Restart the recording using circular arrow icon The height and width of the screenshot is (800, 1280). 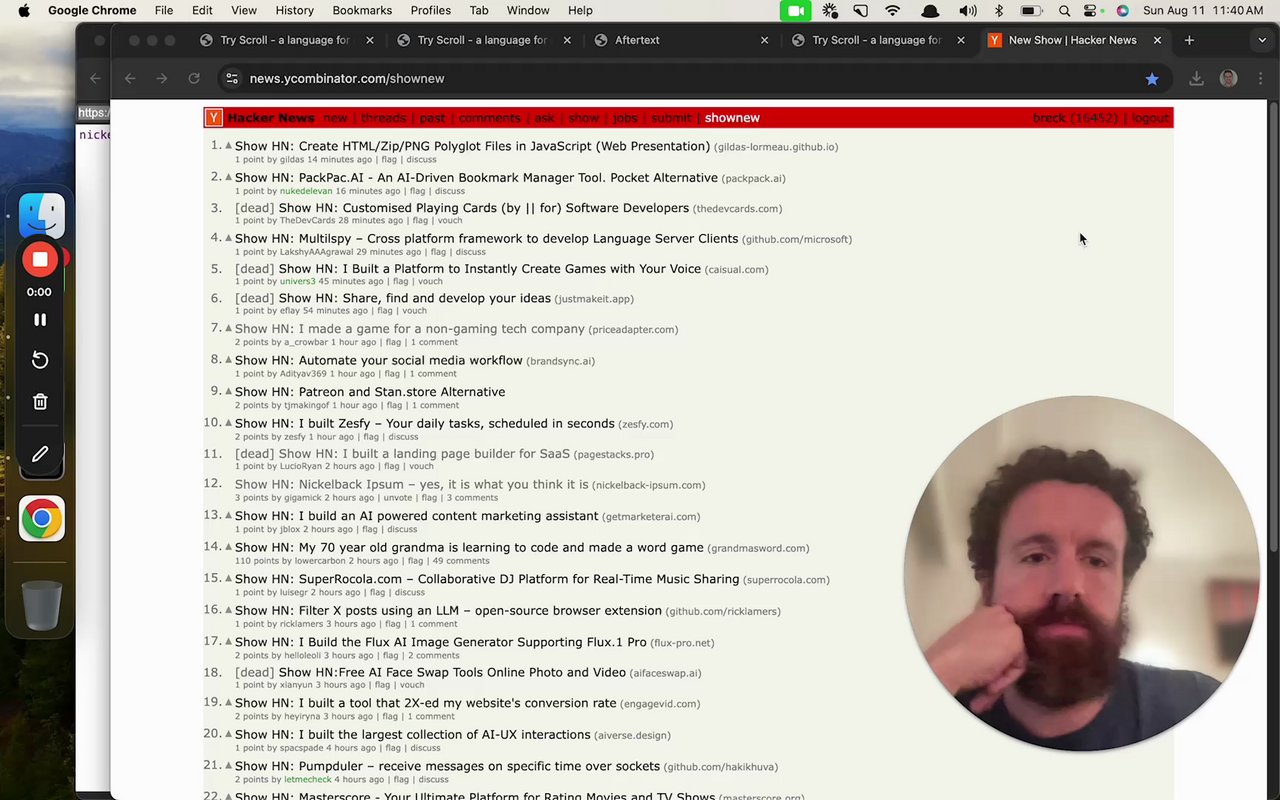40,360
